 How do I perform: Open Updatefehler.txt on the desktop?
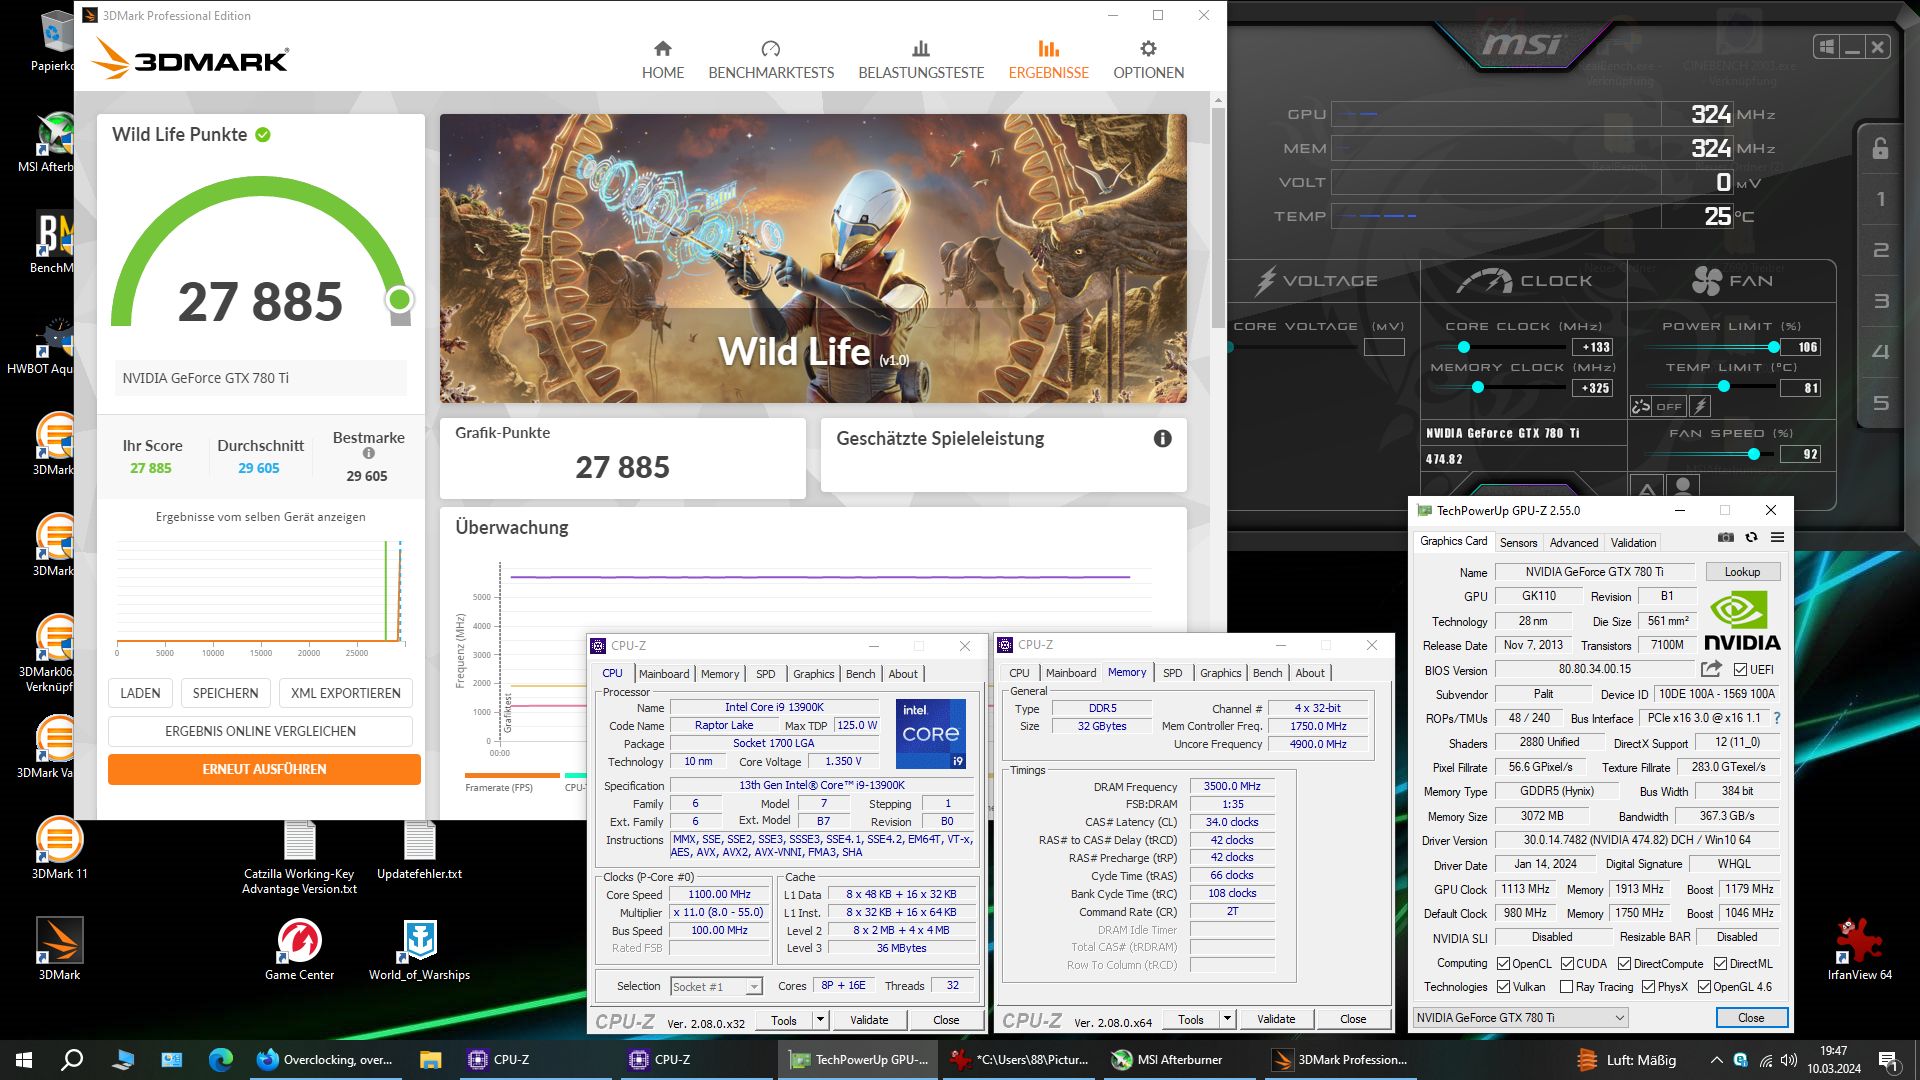tap(419, 848)
